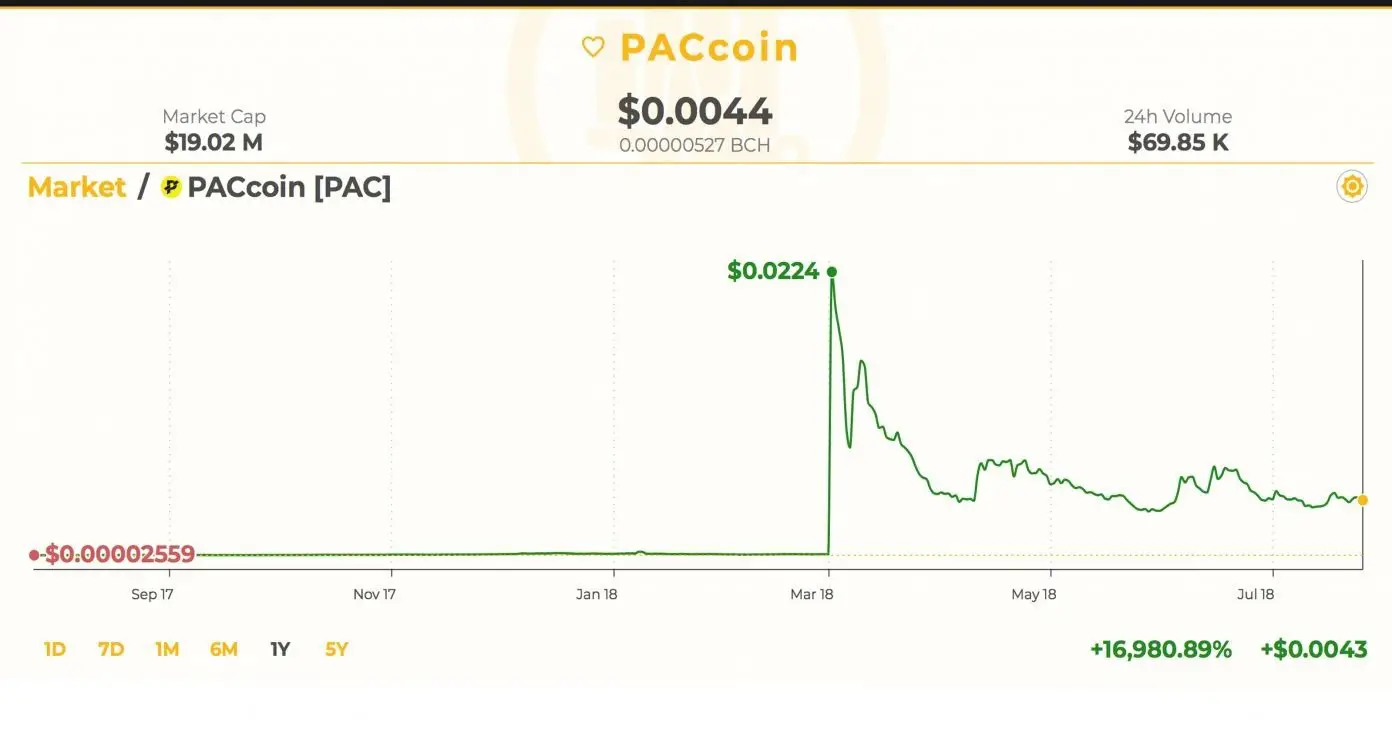This screenshot has width=1392, height=740.
Task: Open chart settings gear icon
Action: (1352, 187)
